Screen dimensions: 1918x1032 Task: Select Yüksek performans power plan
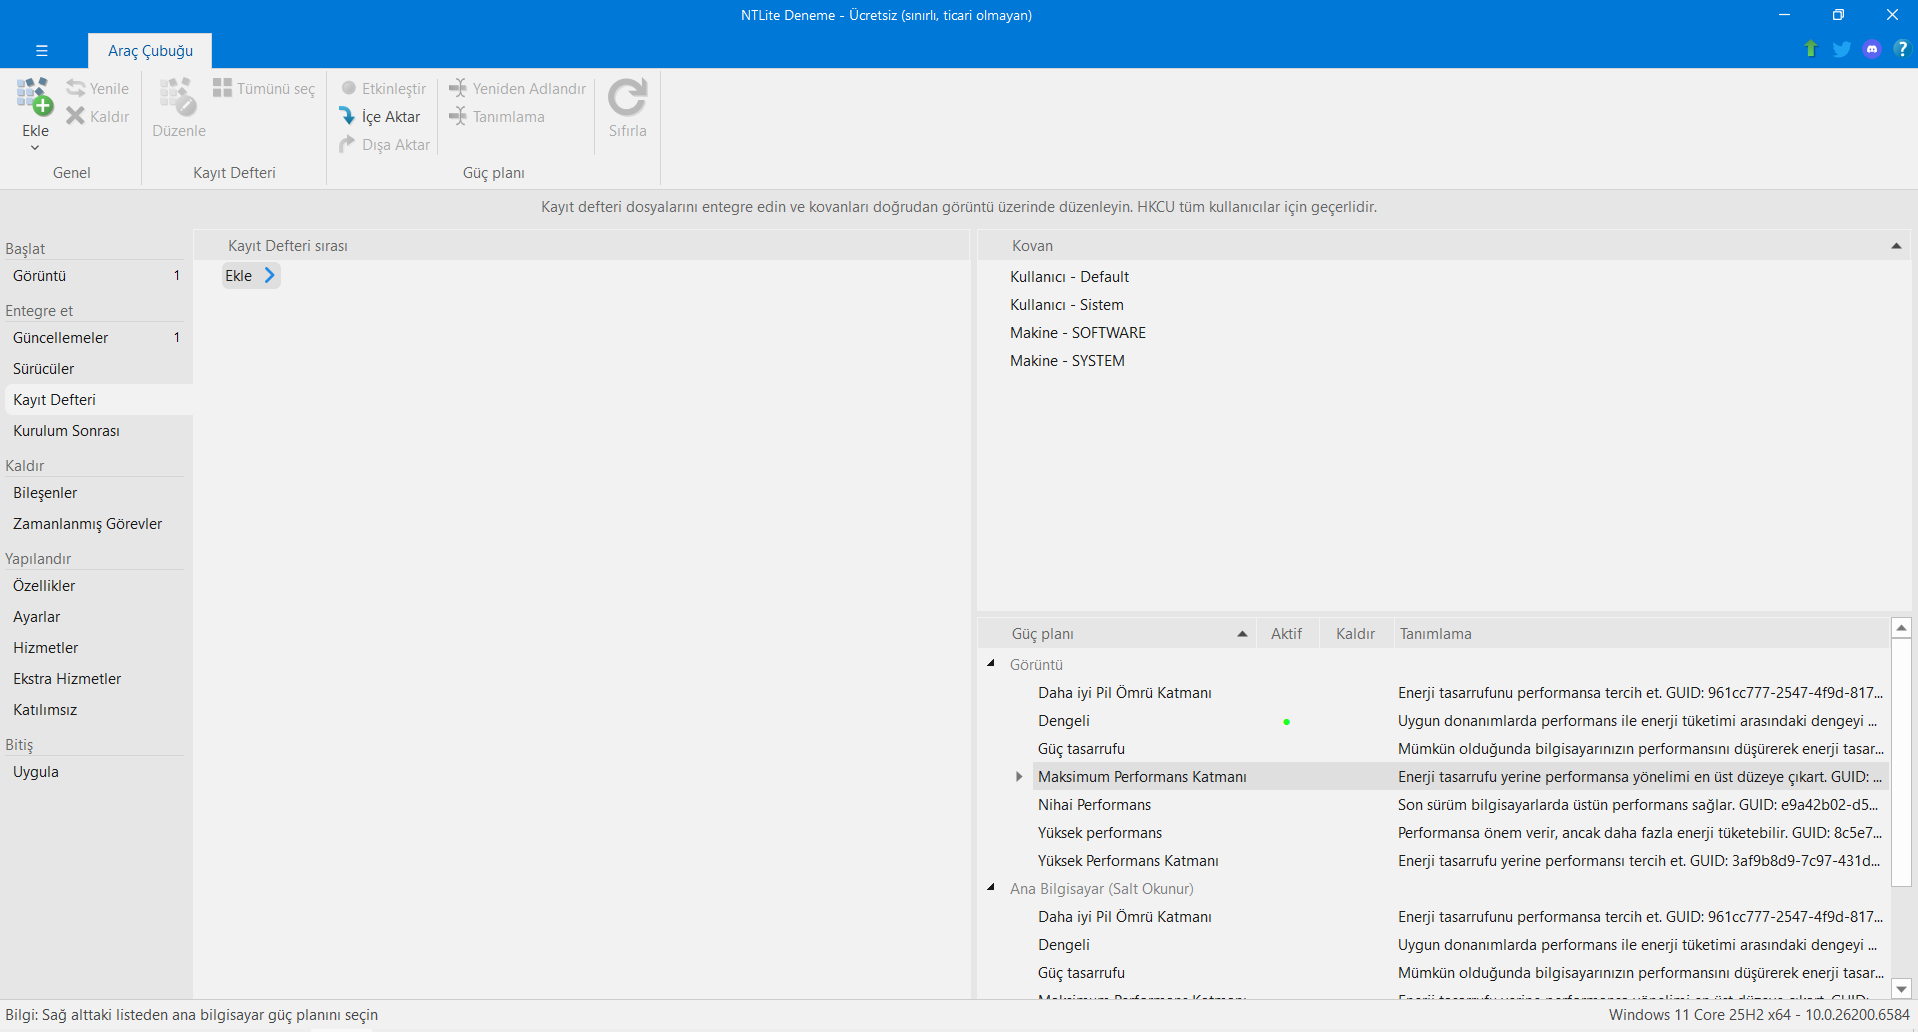point(1099,833)
